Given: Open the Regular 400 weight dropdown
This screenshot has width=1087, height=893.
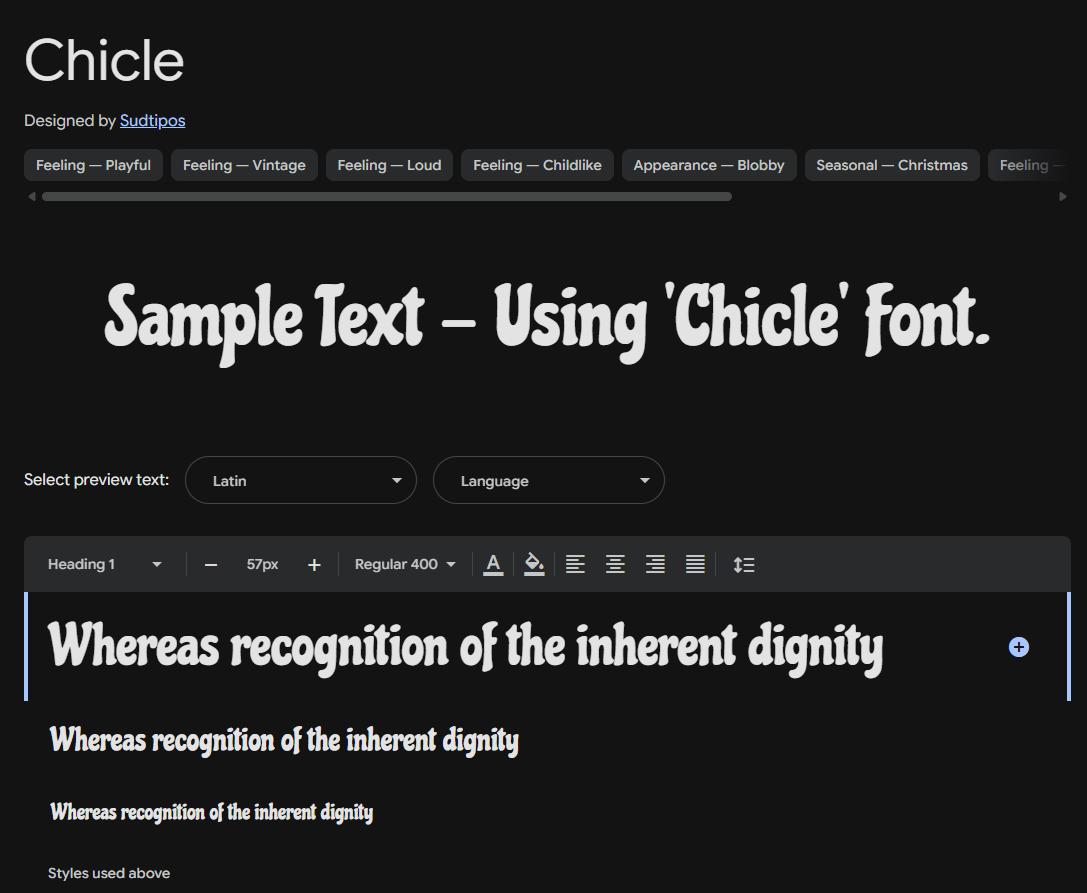Looking at the screenshot, I should pos(405,564).
